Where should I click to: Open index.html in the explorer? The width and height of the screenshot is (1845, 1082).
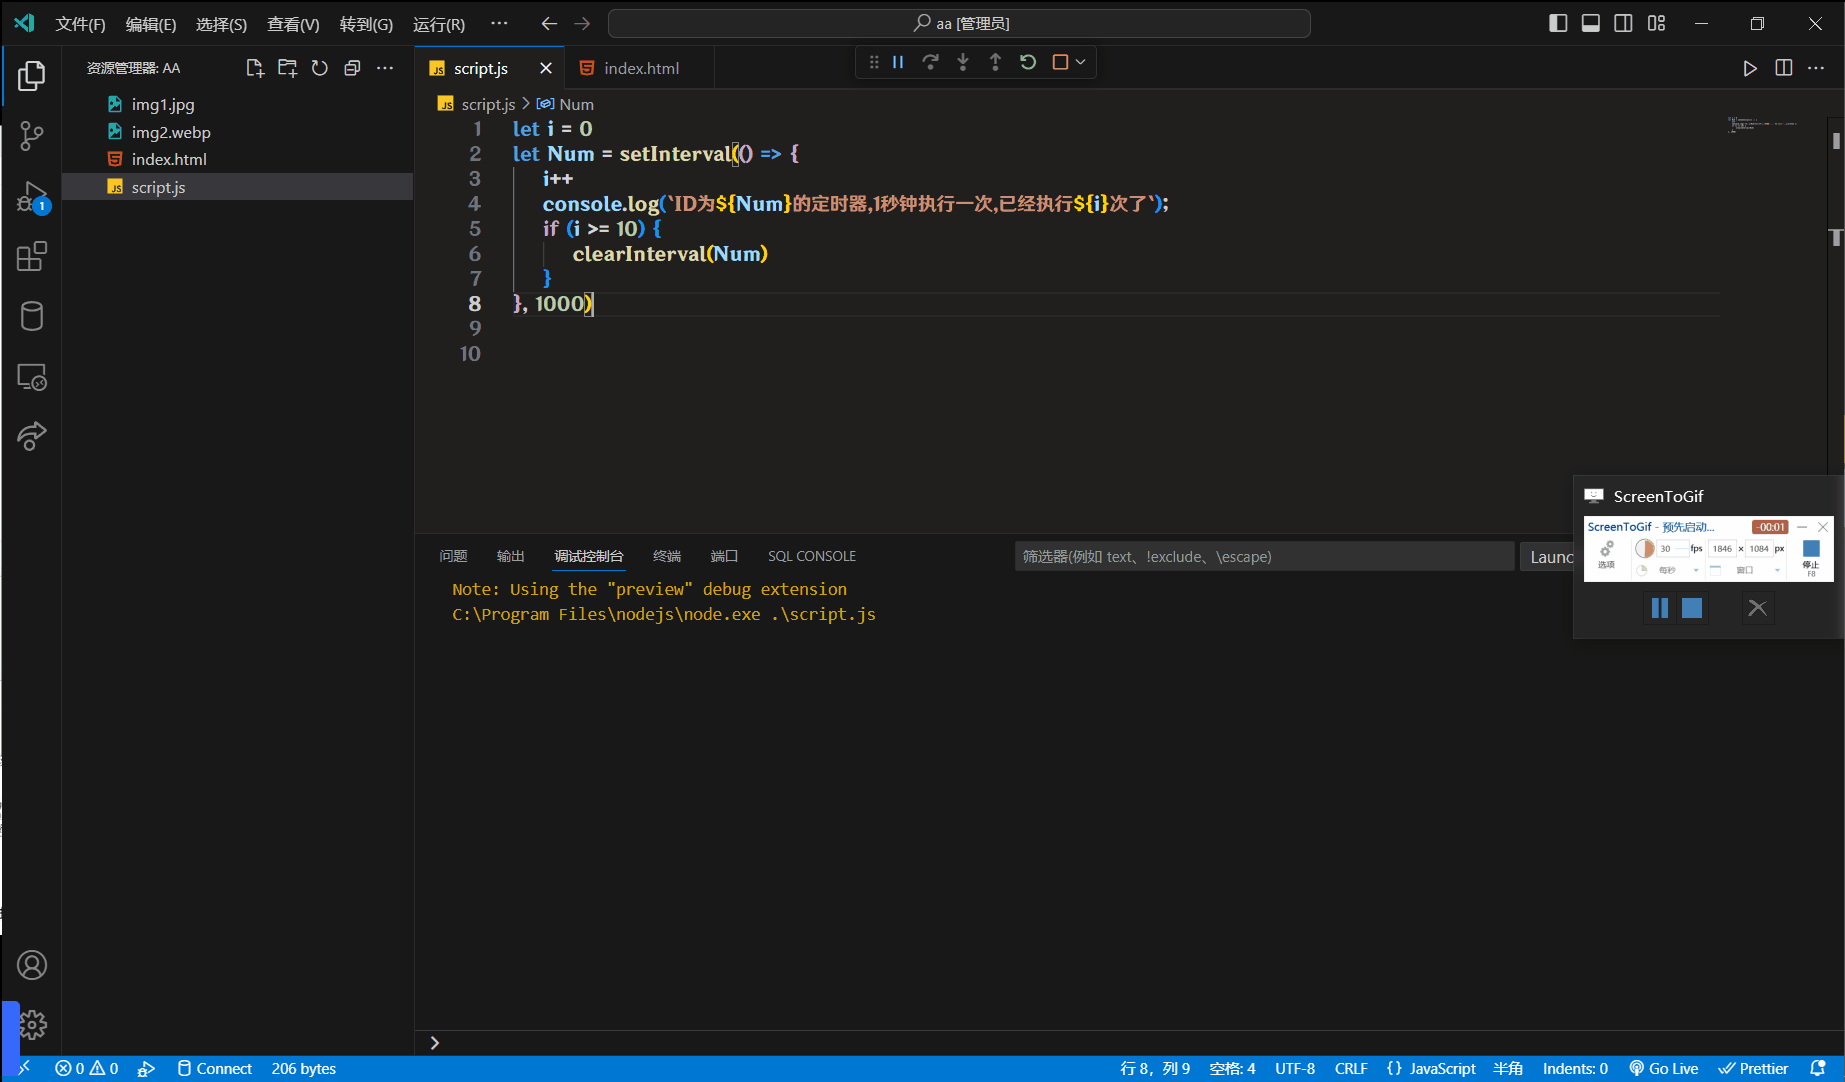coord(238,159)
